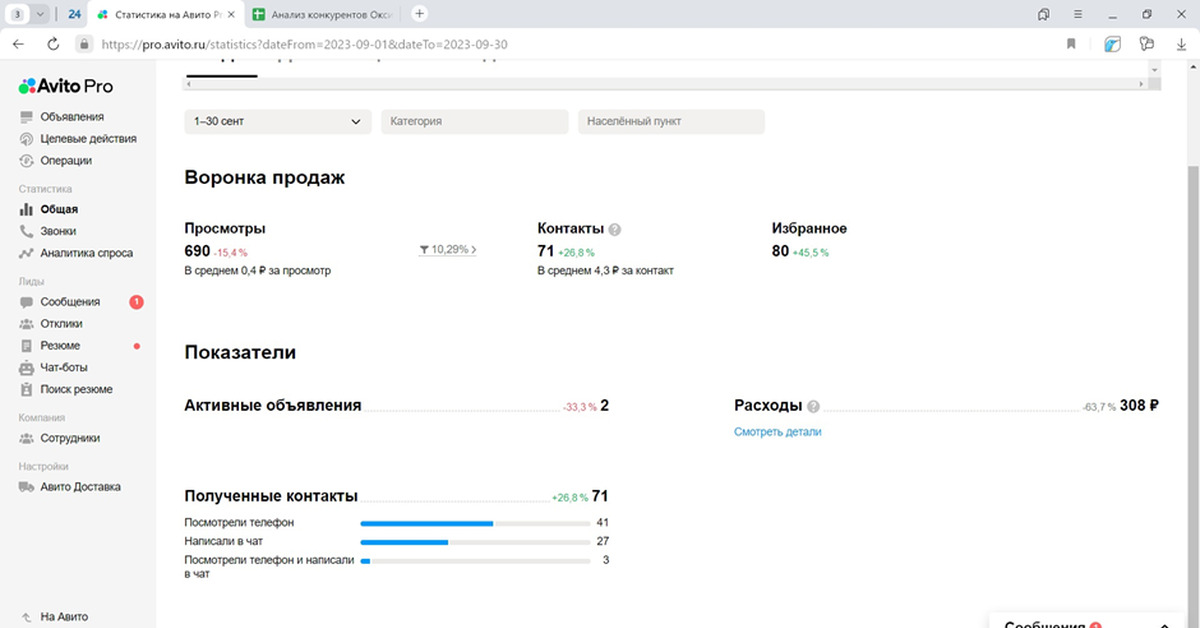Go to На Авито link
Viewport: 1200px width, 628px height.
(x=64, y=617)
